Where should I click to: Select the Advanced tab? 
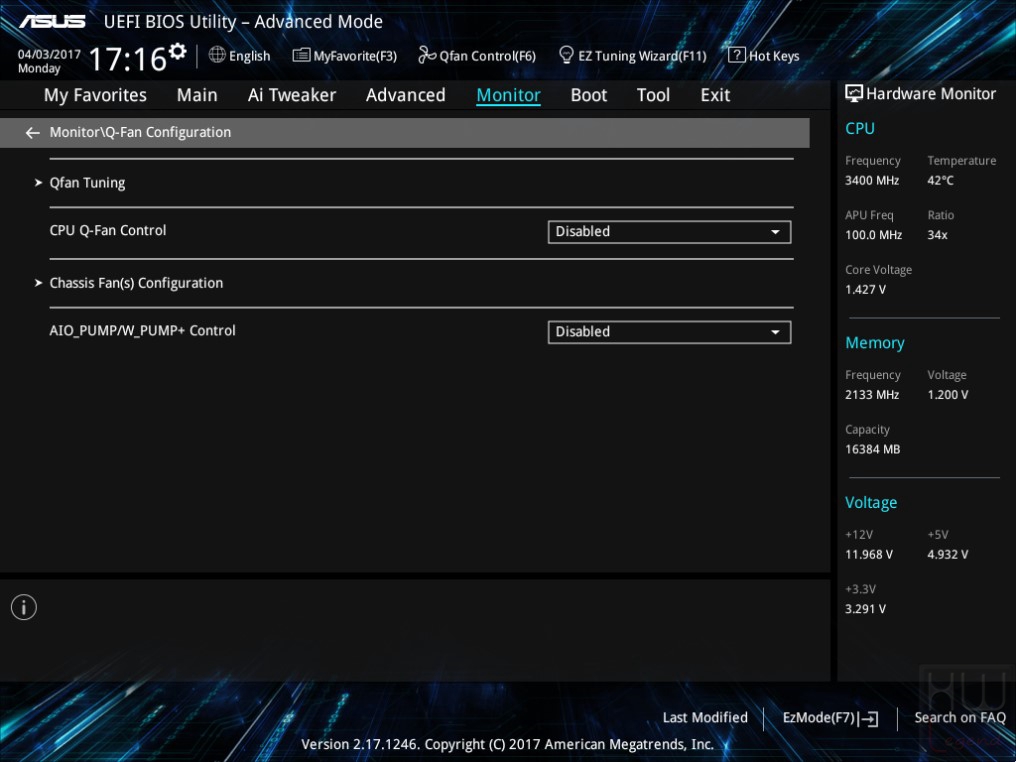point(406,95)
